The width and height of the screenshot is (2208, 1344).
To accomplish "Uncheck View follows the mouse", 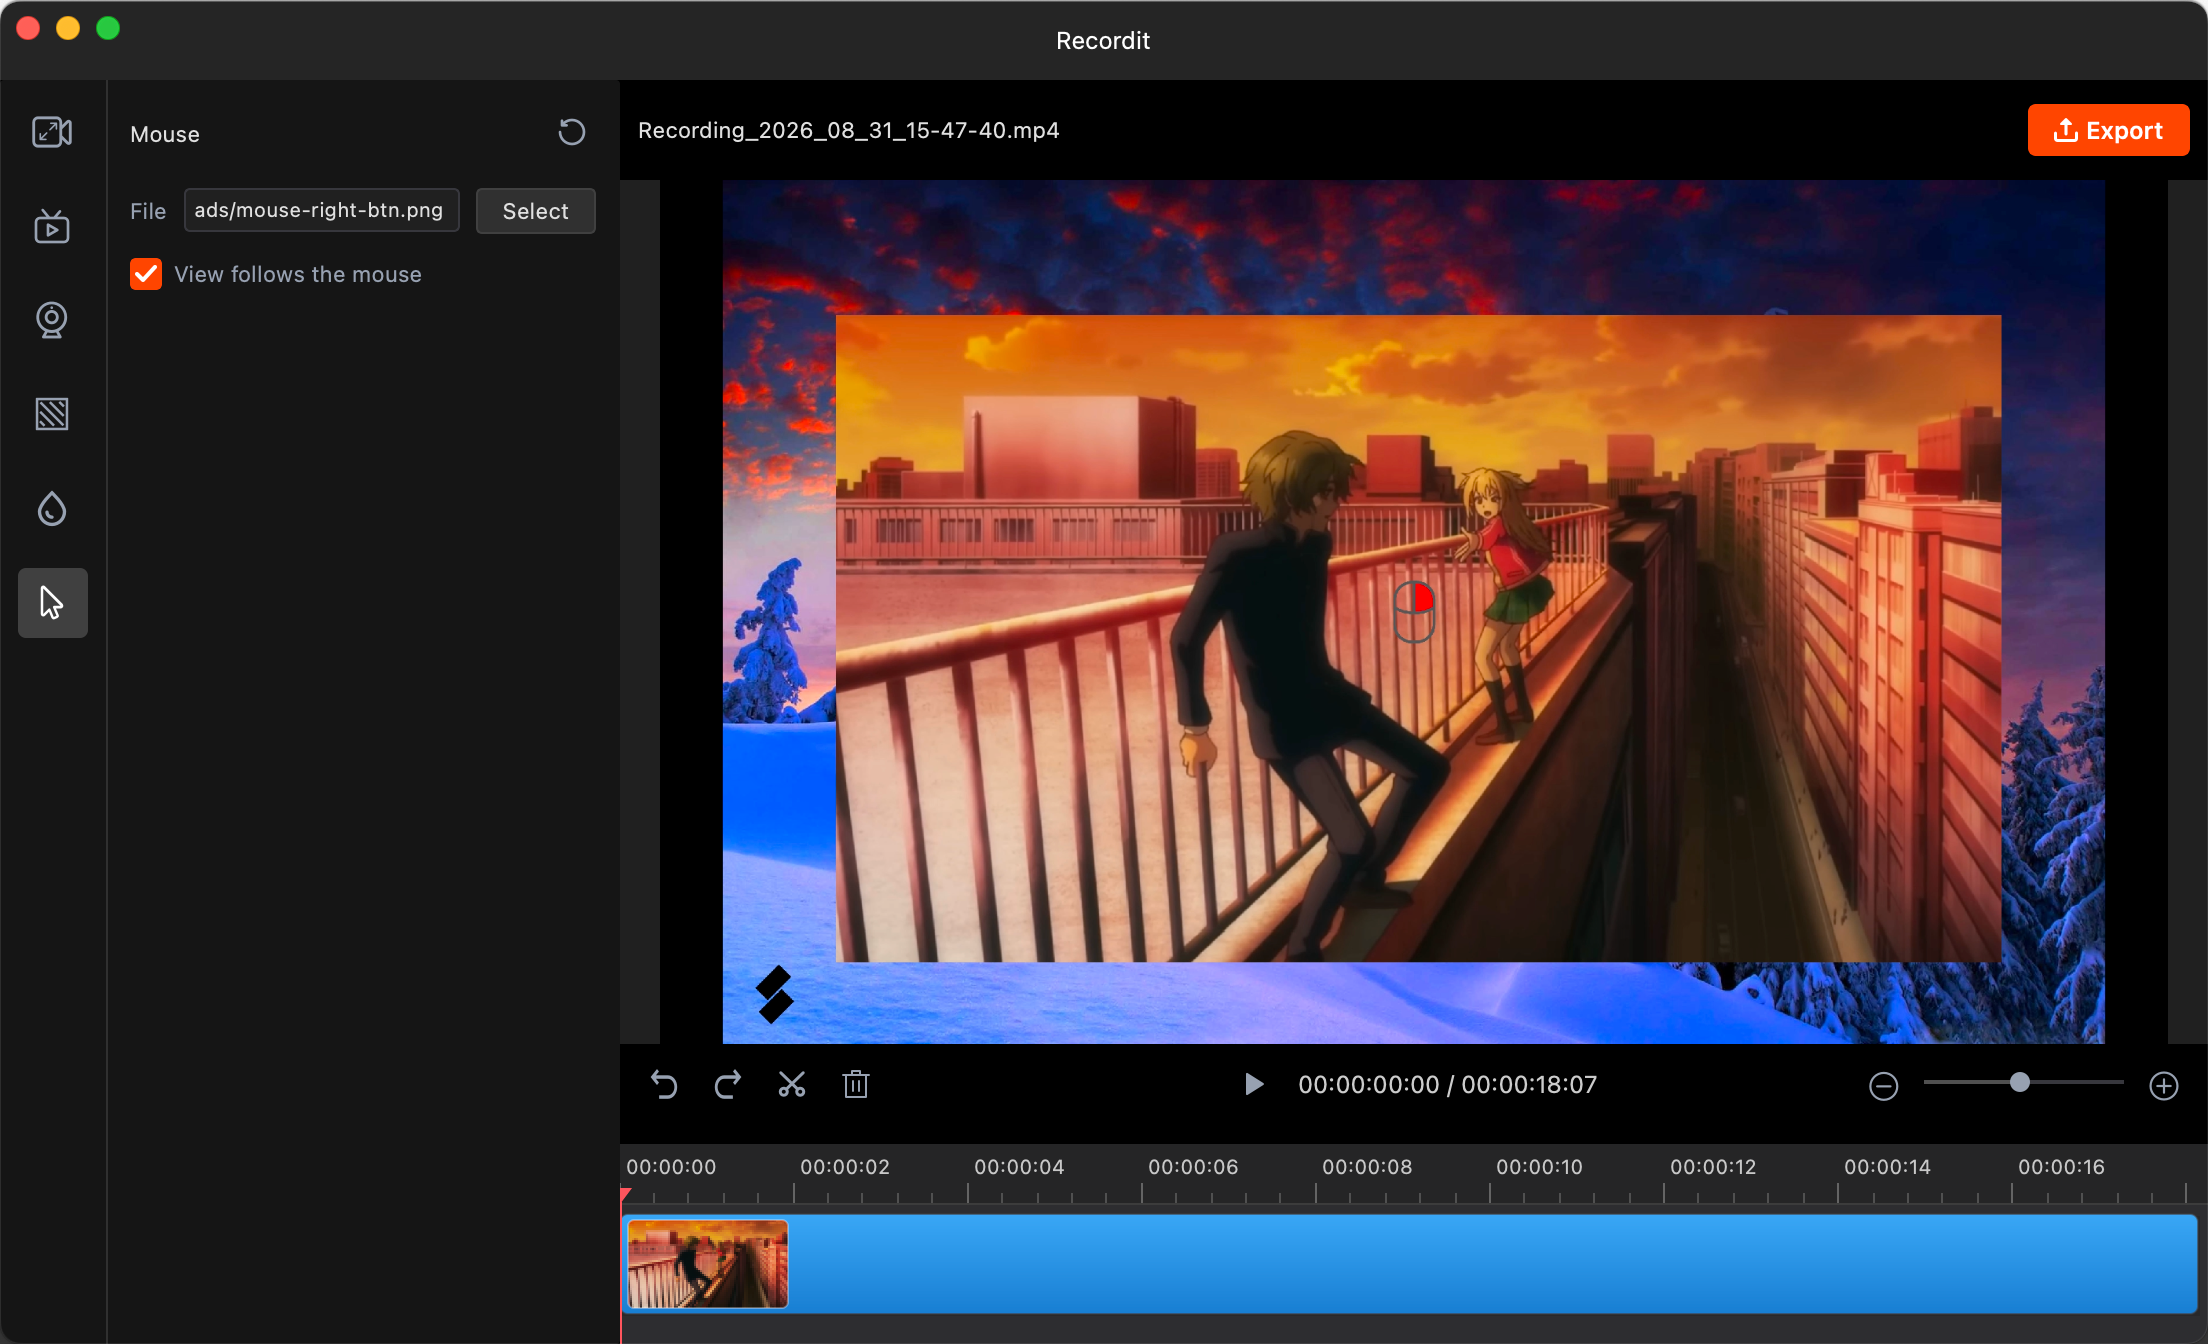I will click(x=146, y=274).
